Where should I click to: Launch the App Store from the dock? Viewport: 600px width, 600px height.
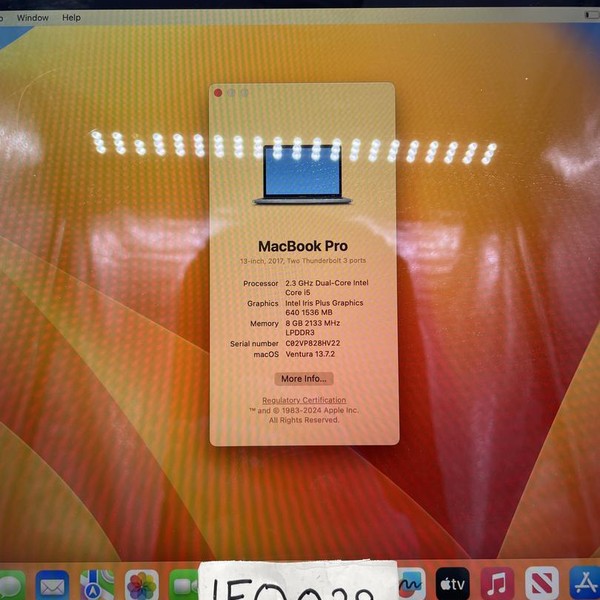click(x=584, y=583)
